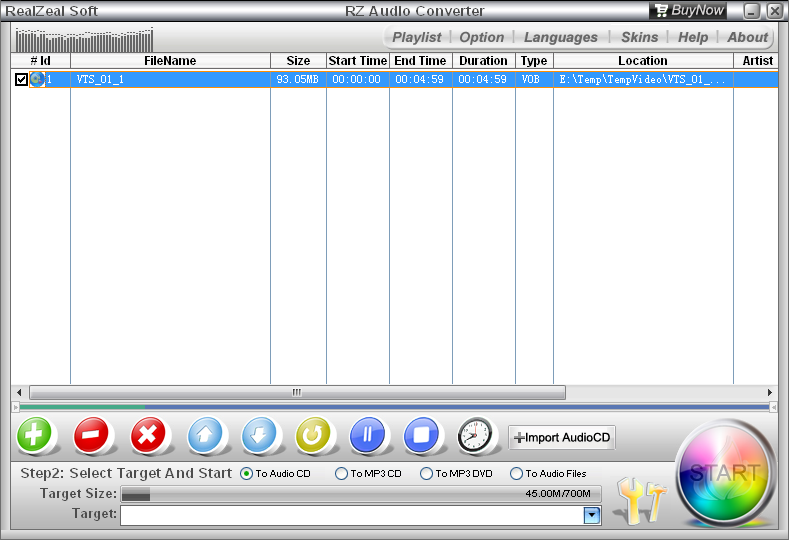Move item down with blue arrow button
Screen dimensions: 789x540
pyautogui.click(x=259, y=436)
